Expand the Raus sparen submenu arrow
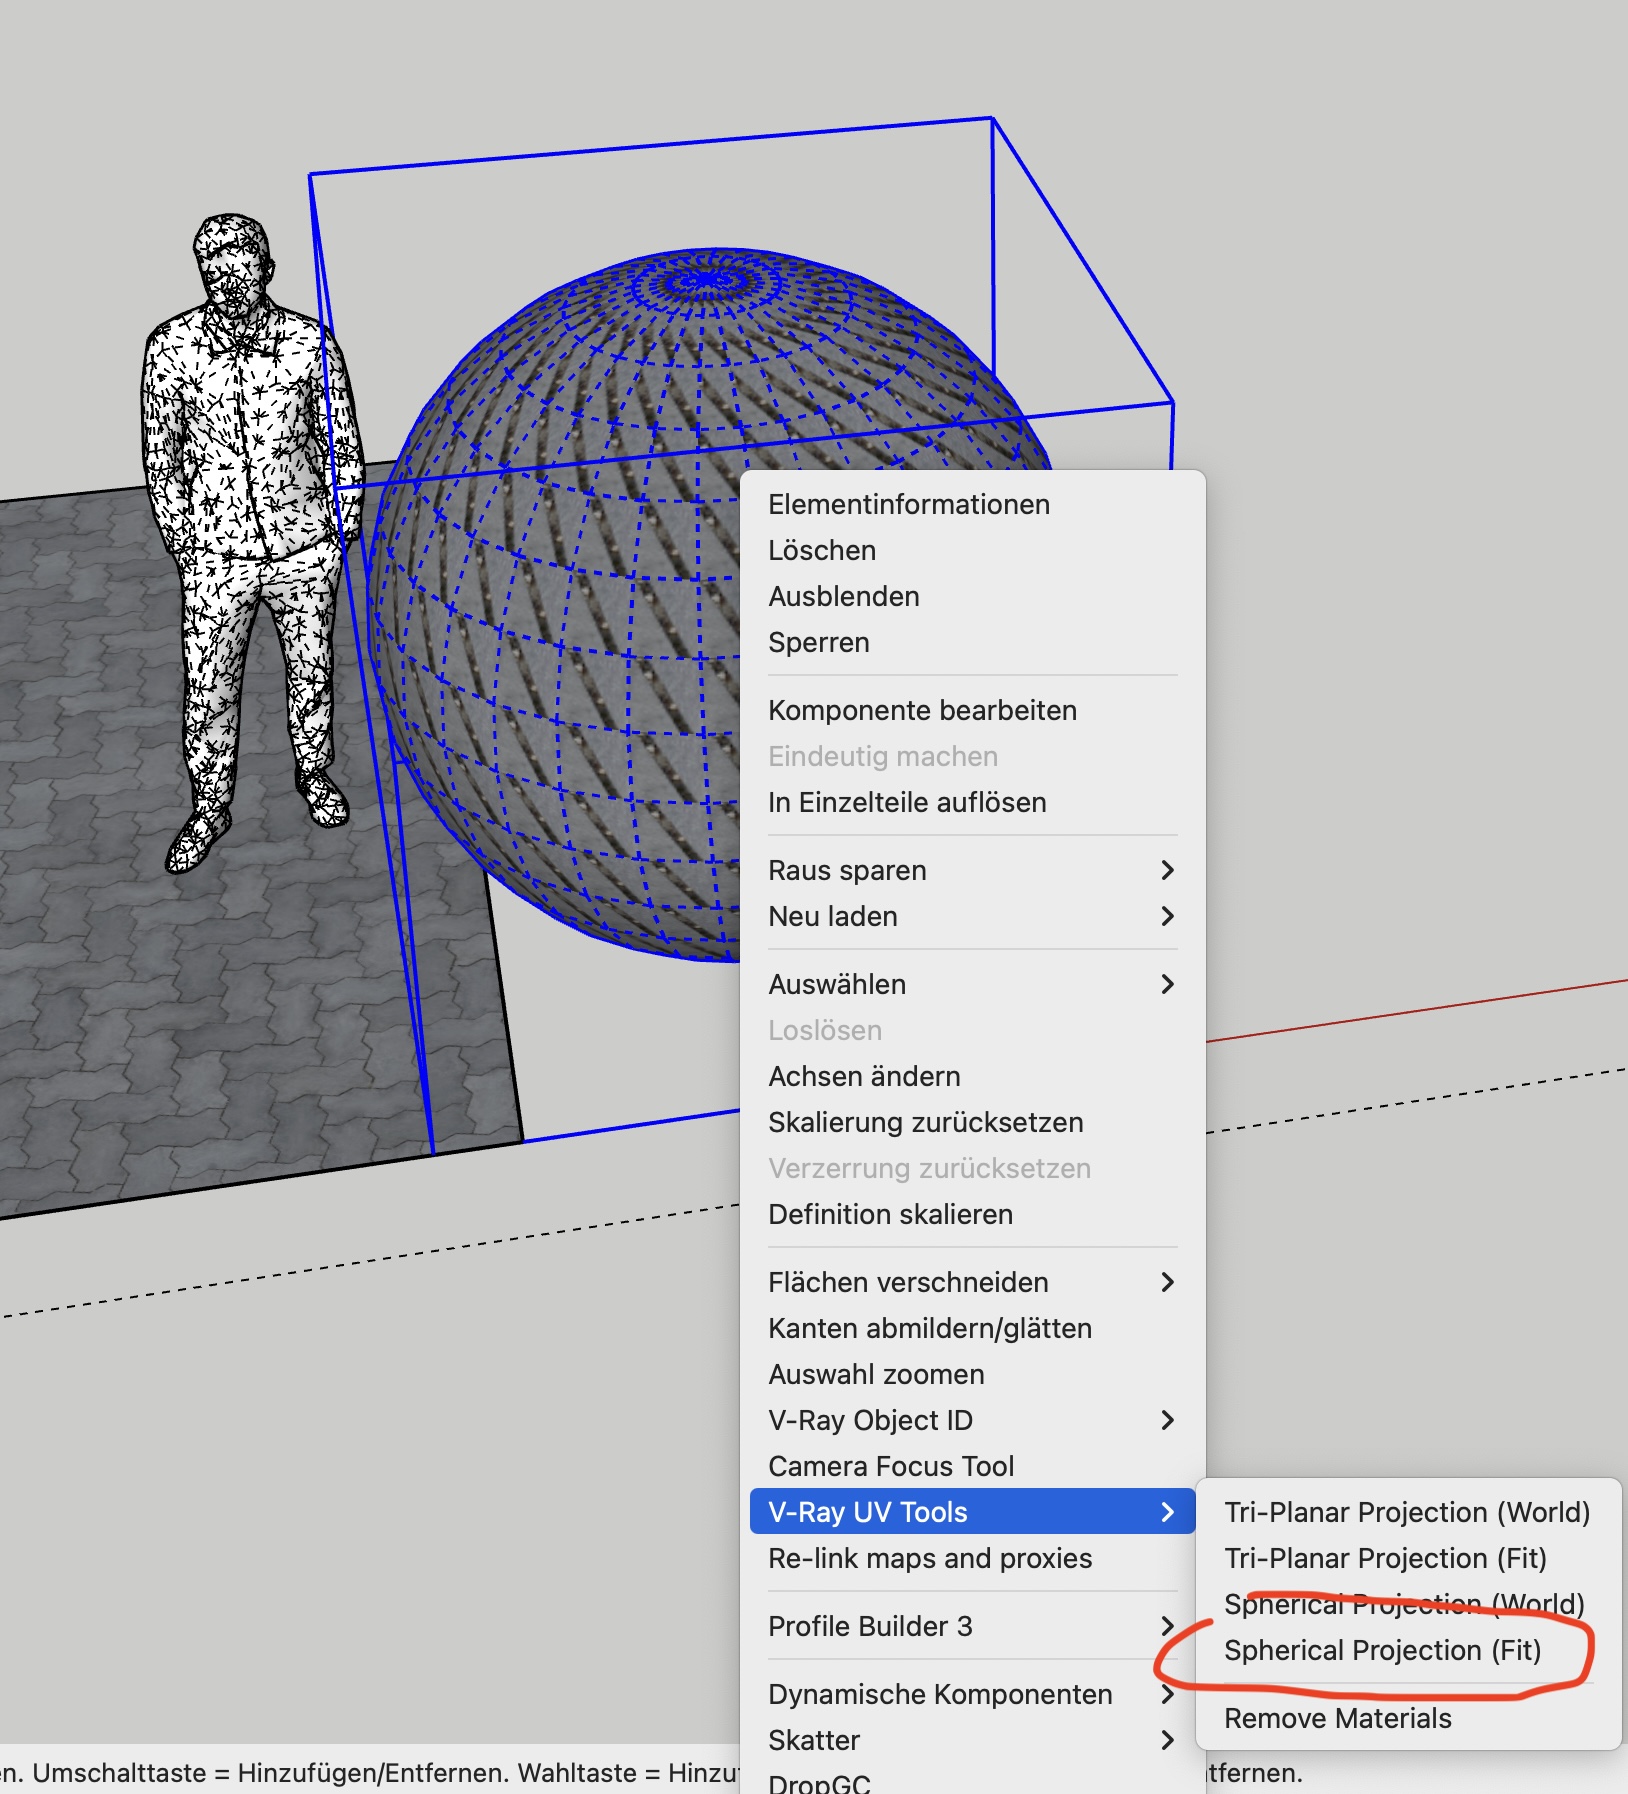The height and width of the screenshot is (1794, 1628). [x=1166, y=870]
